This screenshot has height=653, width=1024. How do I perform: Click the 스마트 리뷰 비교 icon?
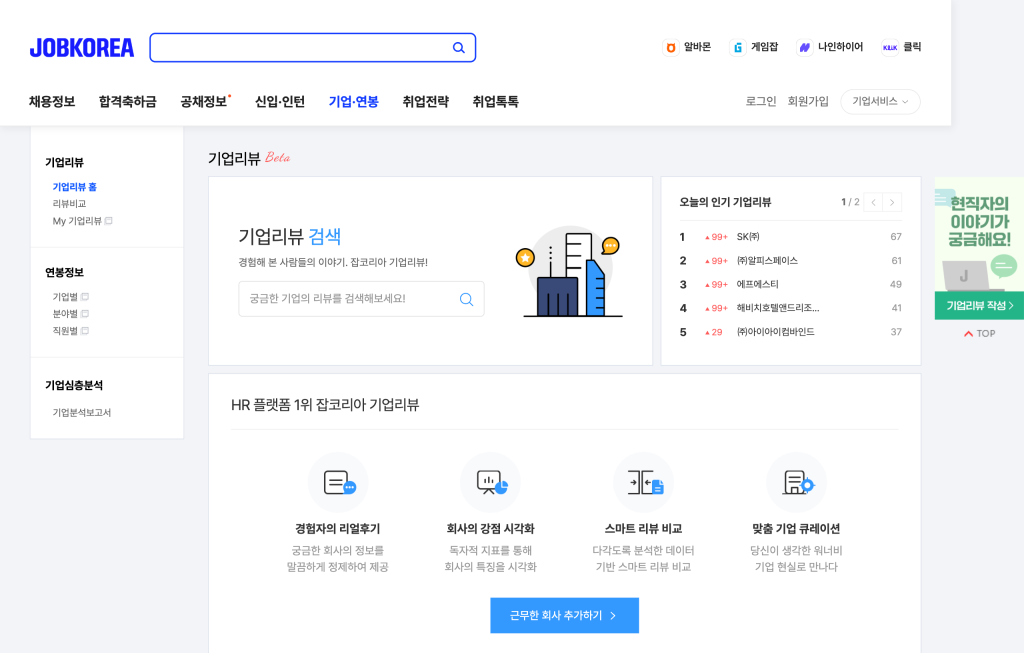tap(643, 483)
